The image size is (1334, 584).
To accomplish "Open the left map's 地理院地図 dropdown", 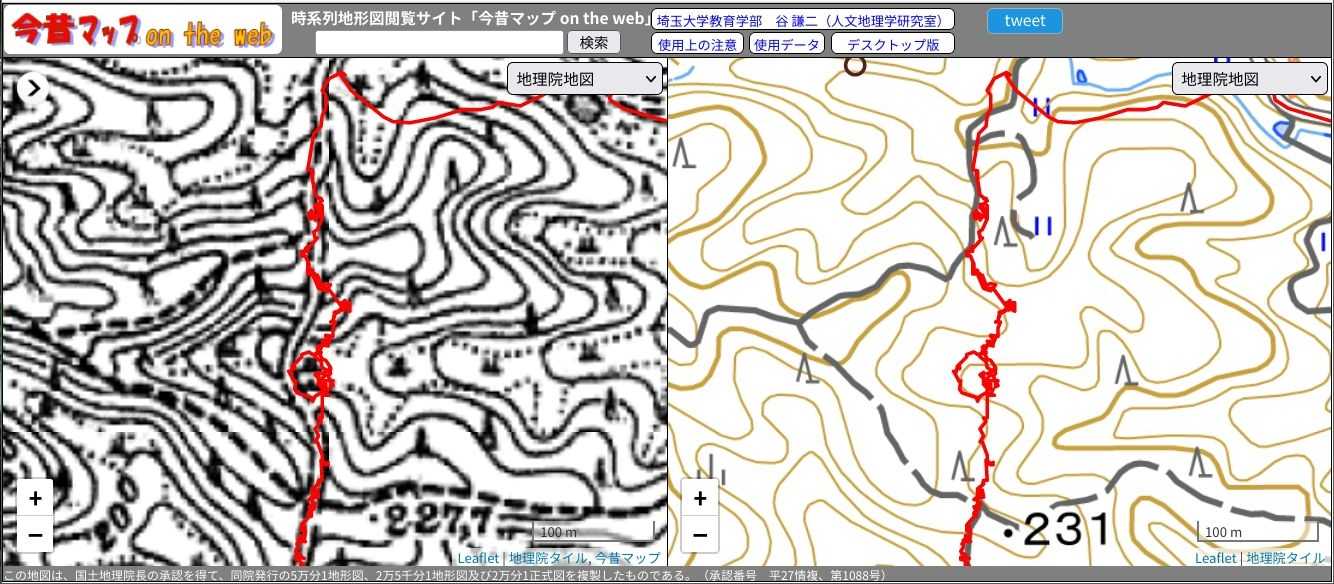I will click(x=585, y=79).
